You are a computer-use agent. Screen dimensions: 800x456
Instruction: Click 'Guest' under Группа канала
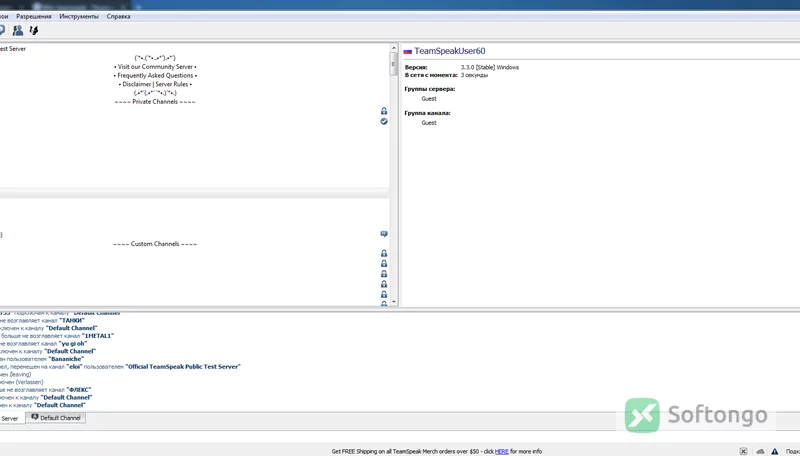429,122
